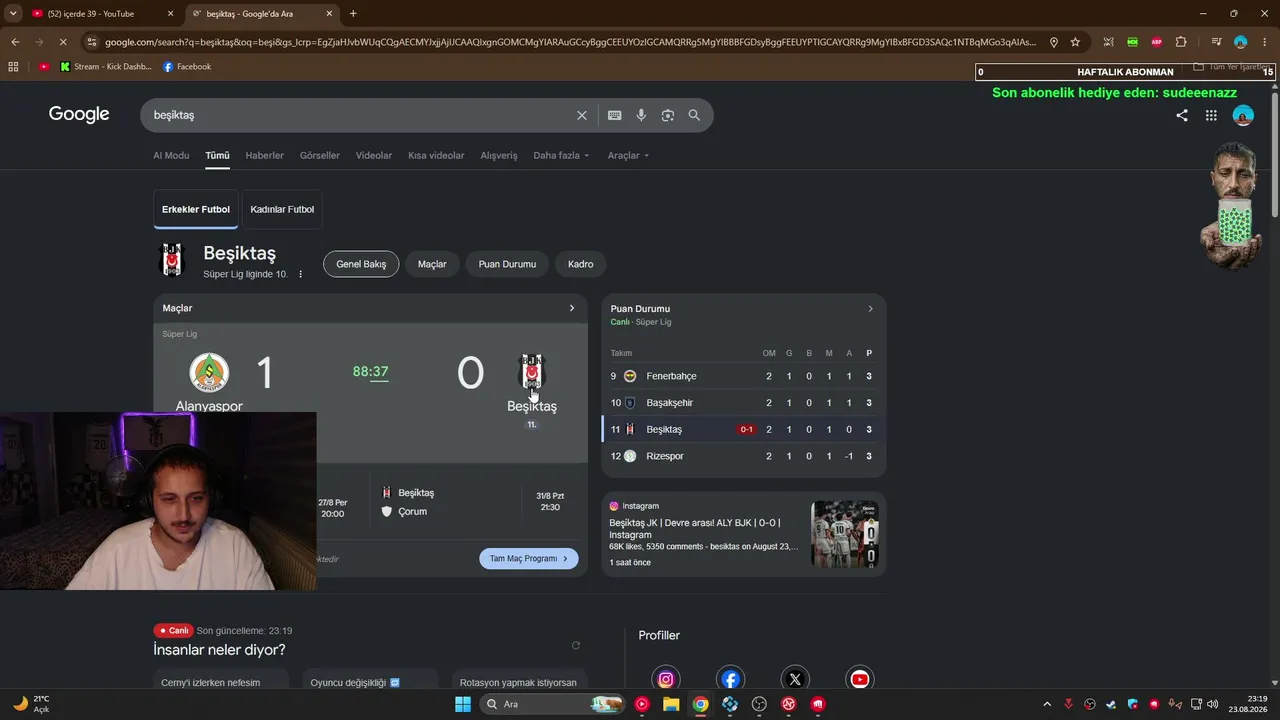1280x720 pixels.
Task: Click the Windows taskbar search box
Action: 553,704
